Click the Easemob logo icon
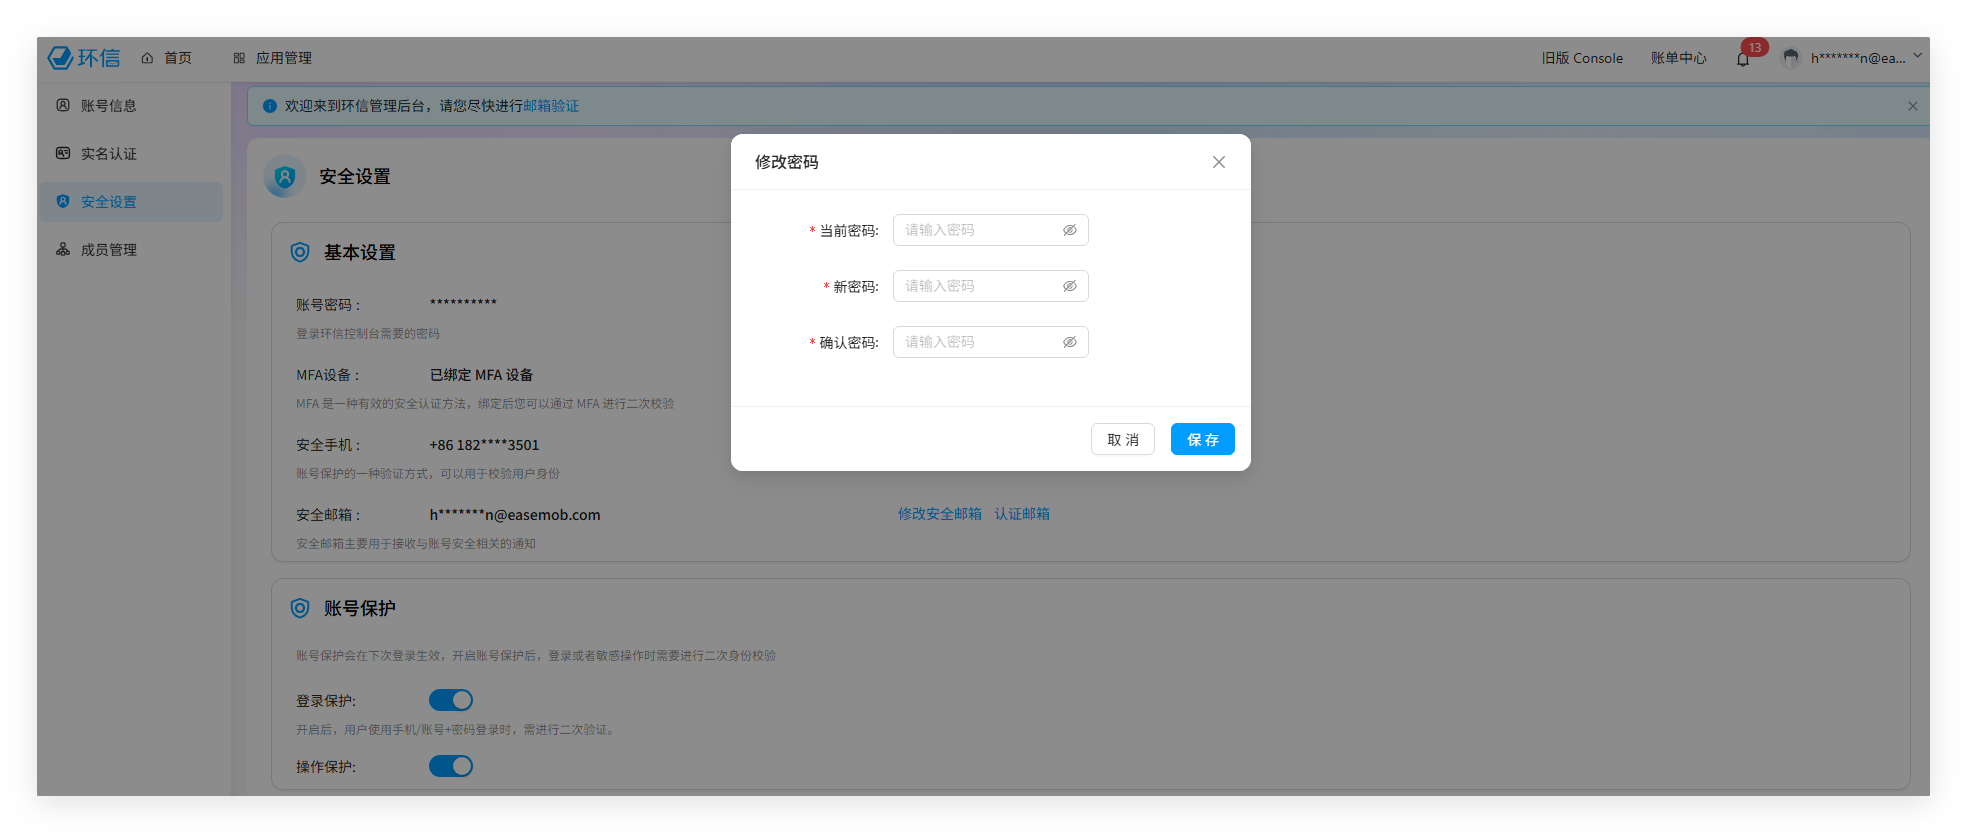Screen dimensions: 1967x833 pyautogui.click(x=61, y=58)
